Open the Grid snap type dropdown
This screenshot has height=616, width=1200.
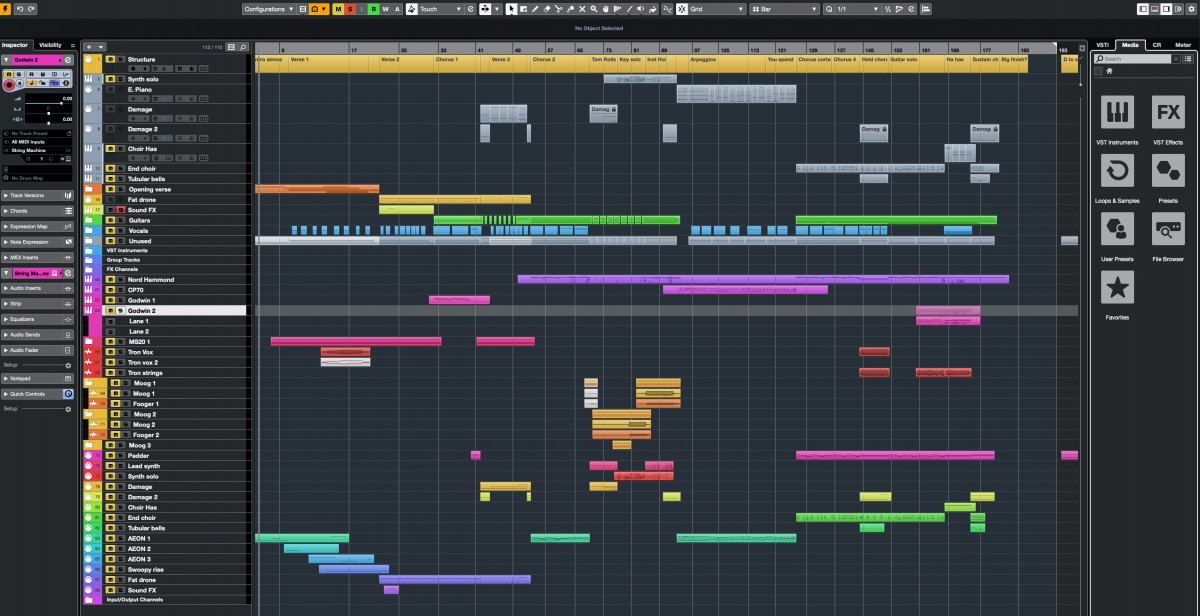[716, 9]
